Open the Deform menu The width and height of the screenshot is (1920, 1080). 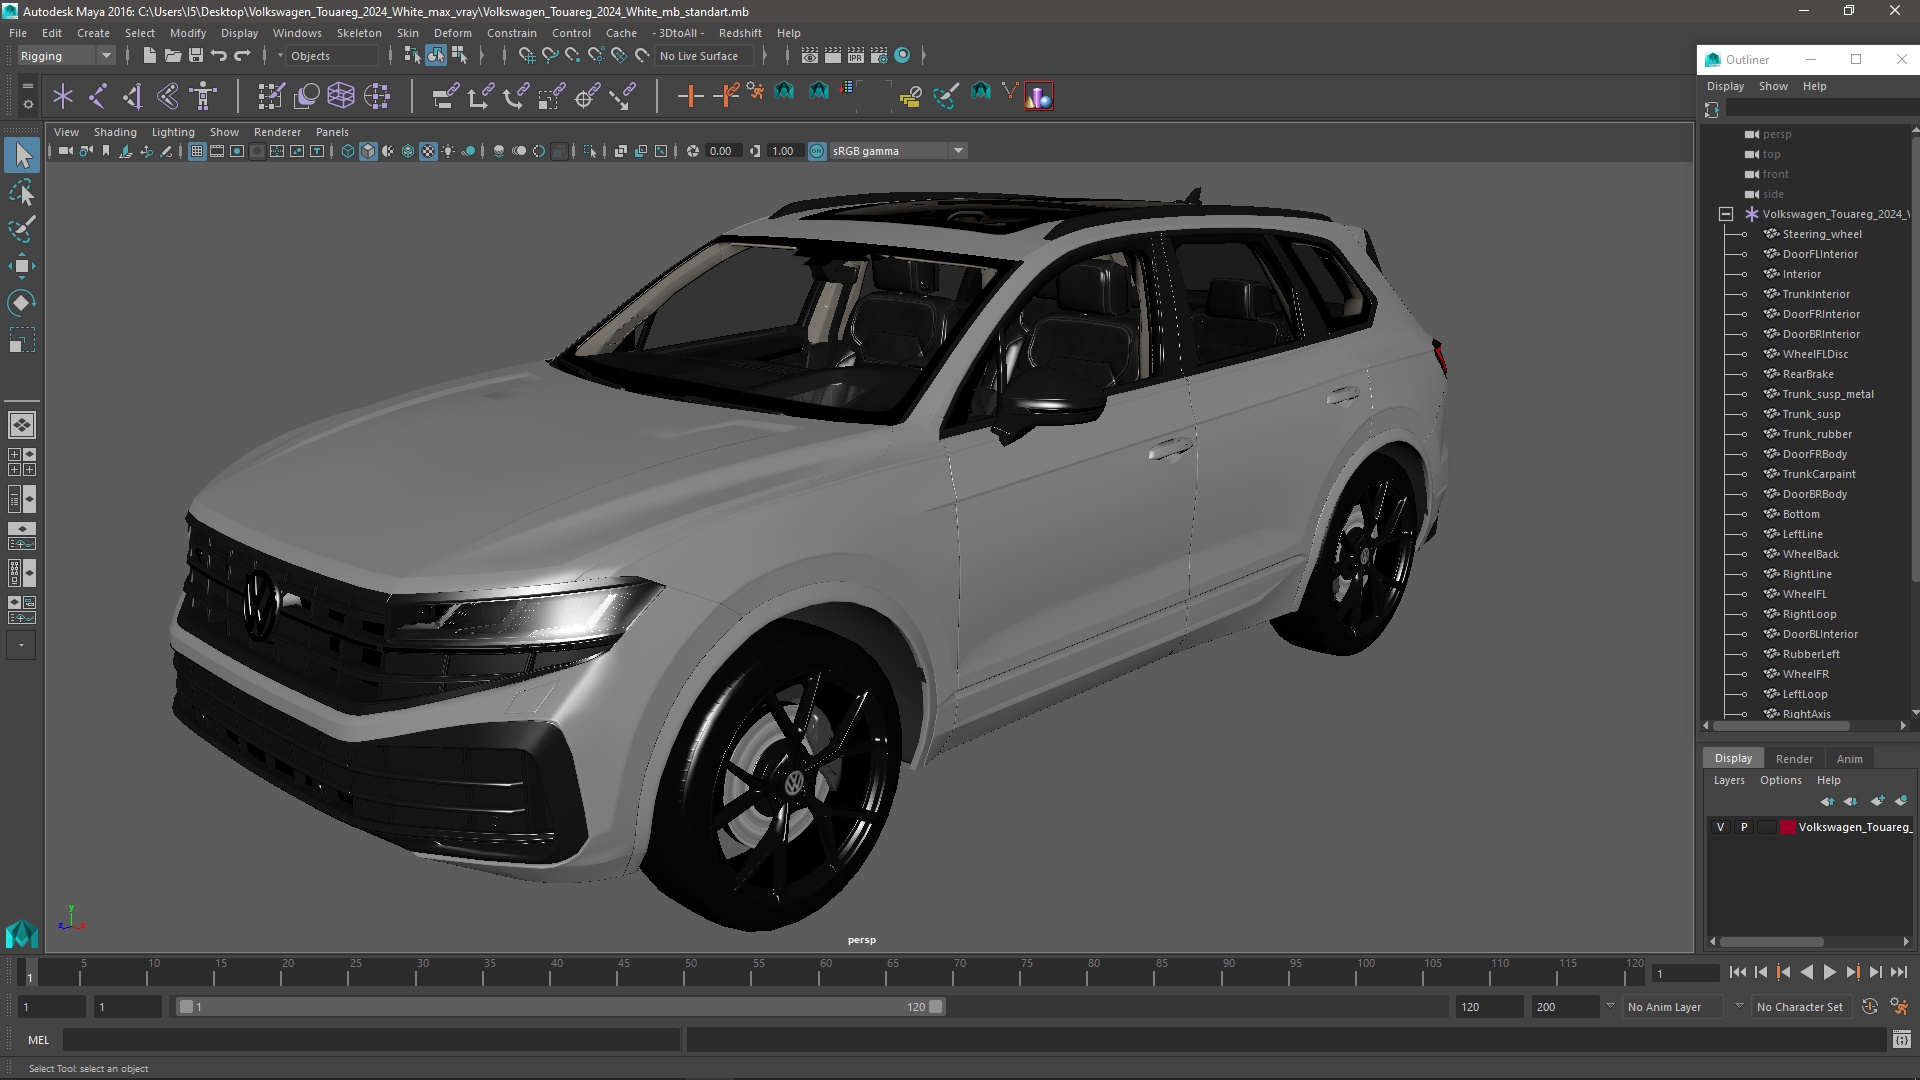[452, 33]
